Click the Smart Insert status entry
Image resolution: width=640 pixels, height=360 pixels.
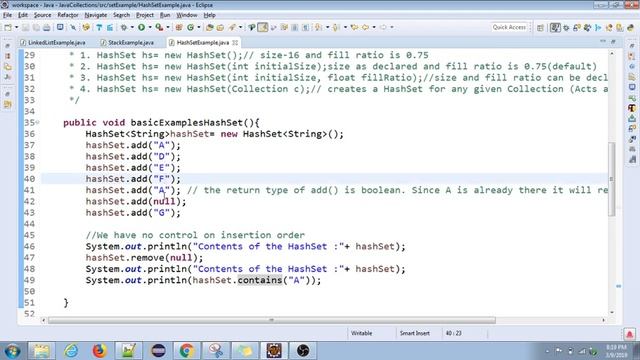point(414,333)
